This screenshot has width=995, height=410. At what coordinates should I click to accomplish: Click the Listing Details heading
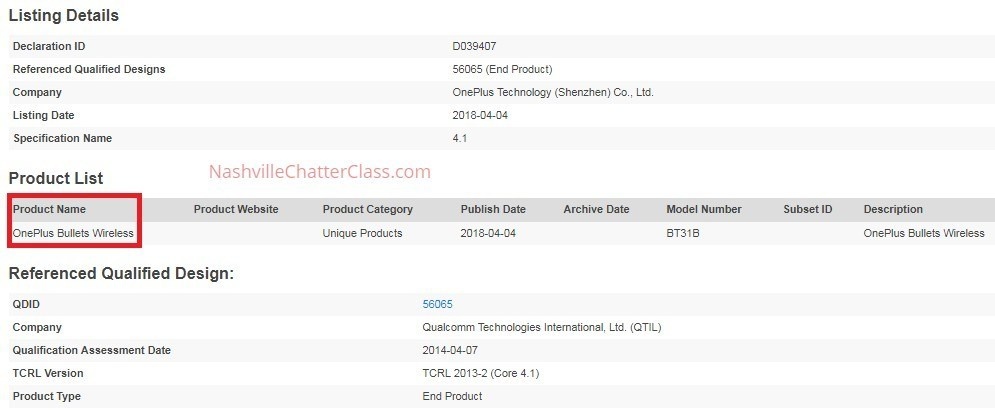64,16
